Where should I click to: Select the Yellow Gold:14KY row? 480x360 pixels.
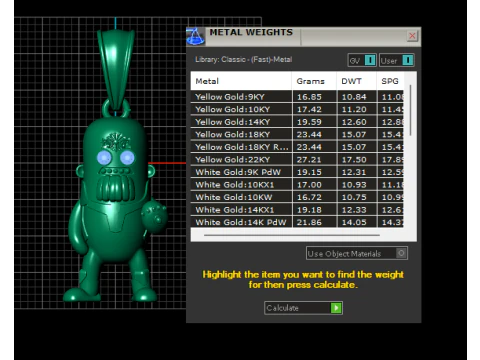click(297, 122)
